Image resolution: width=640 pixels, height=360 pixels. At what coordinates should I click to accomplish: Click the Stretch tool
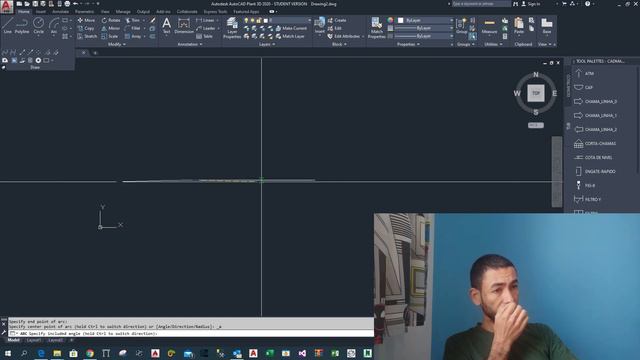87,36
